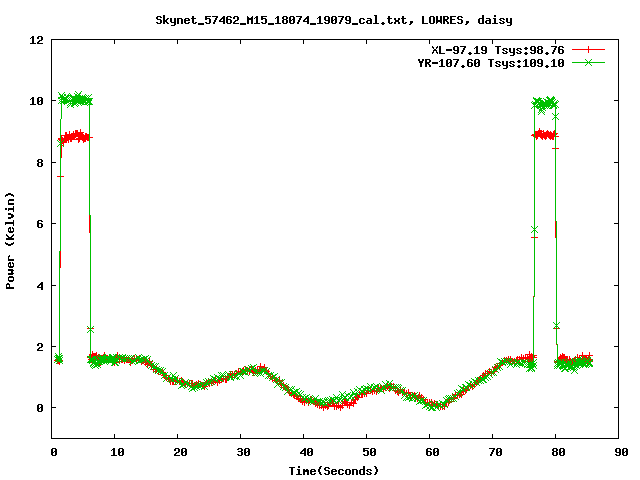Click the y-axis tick label 6
This screenshot has height=480, width=640.
(40, 224)
